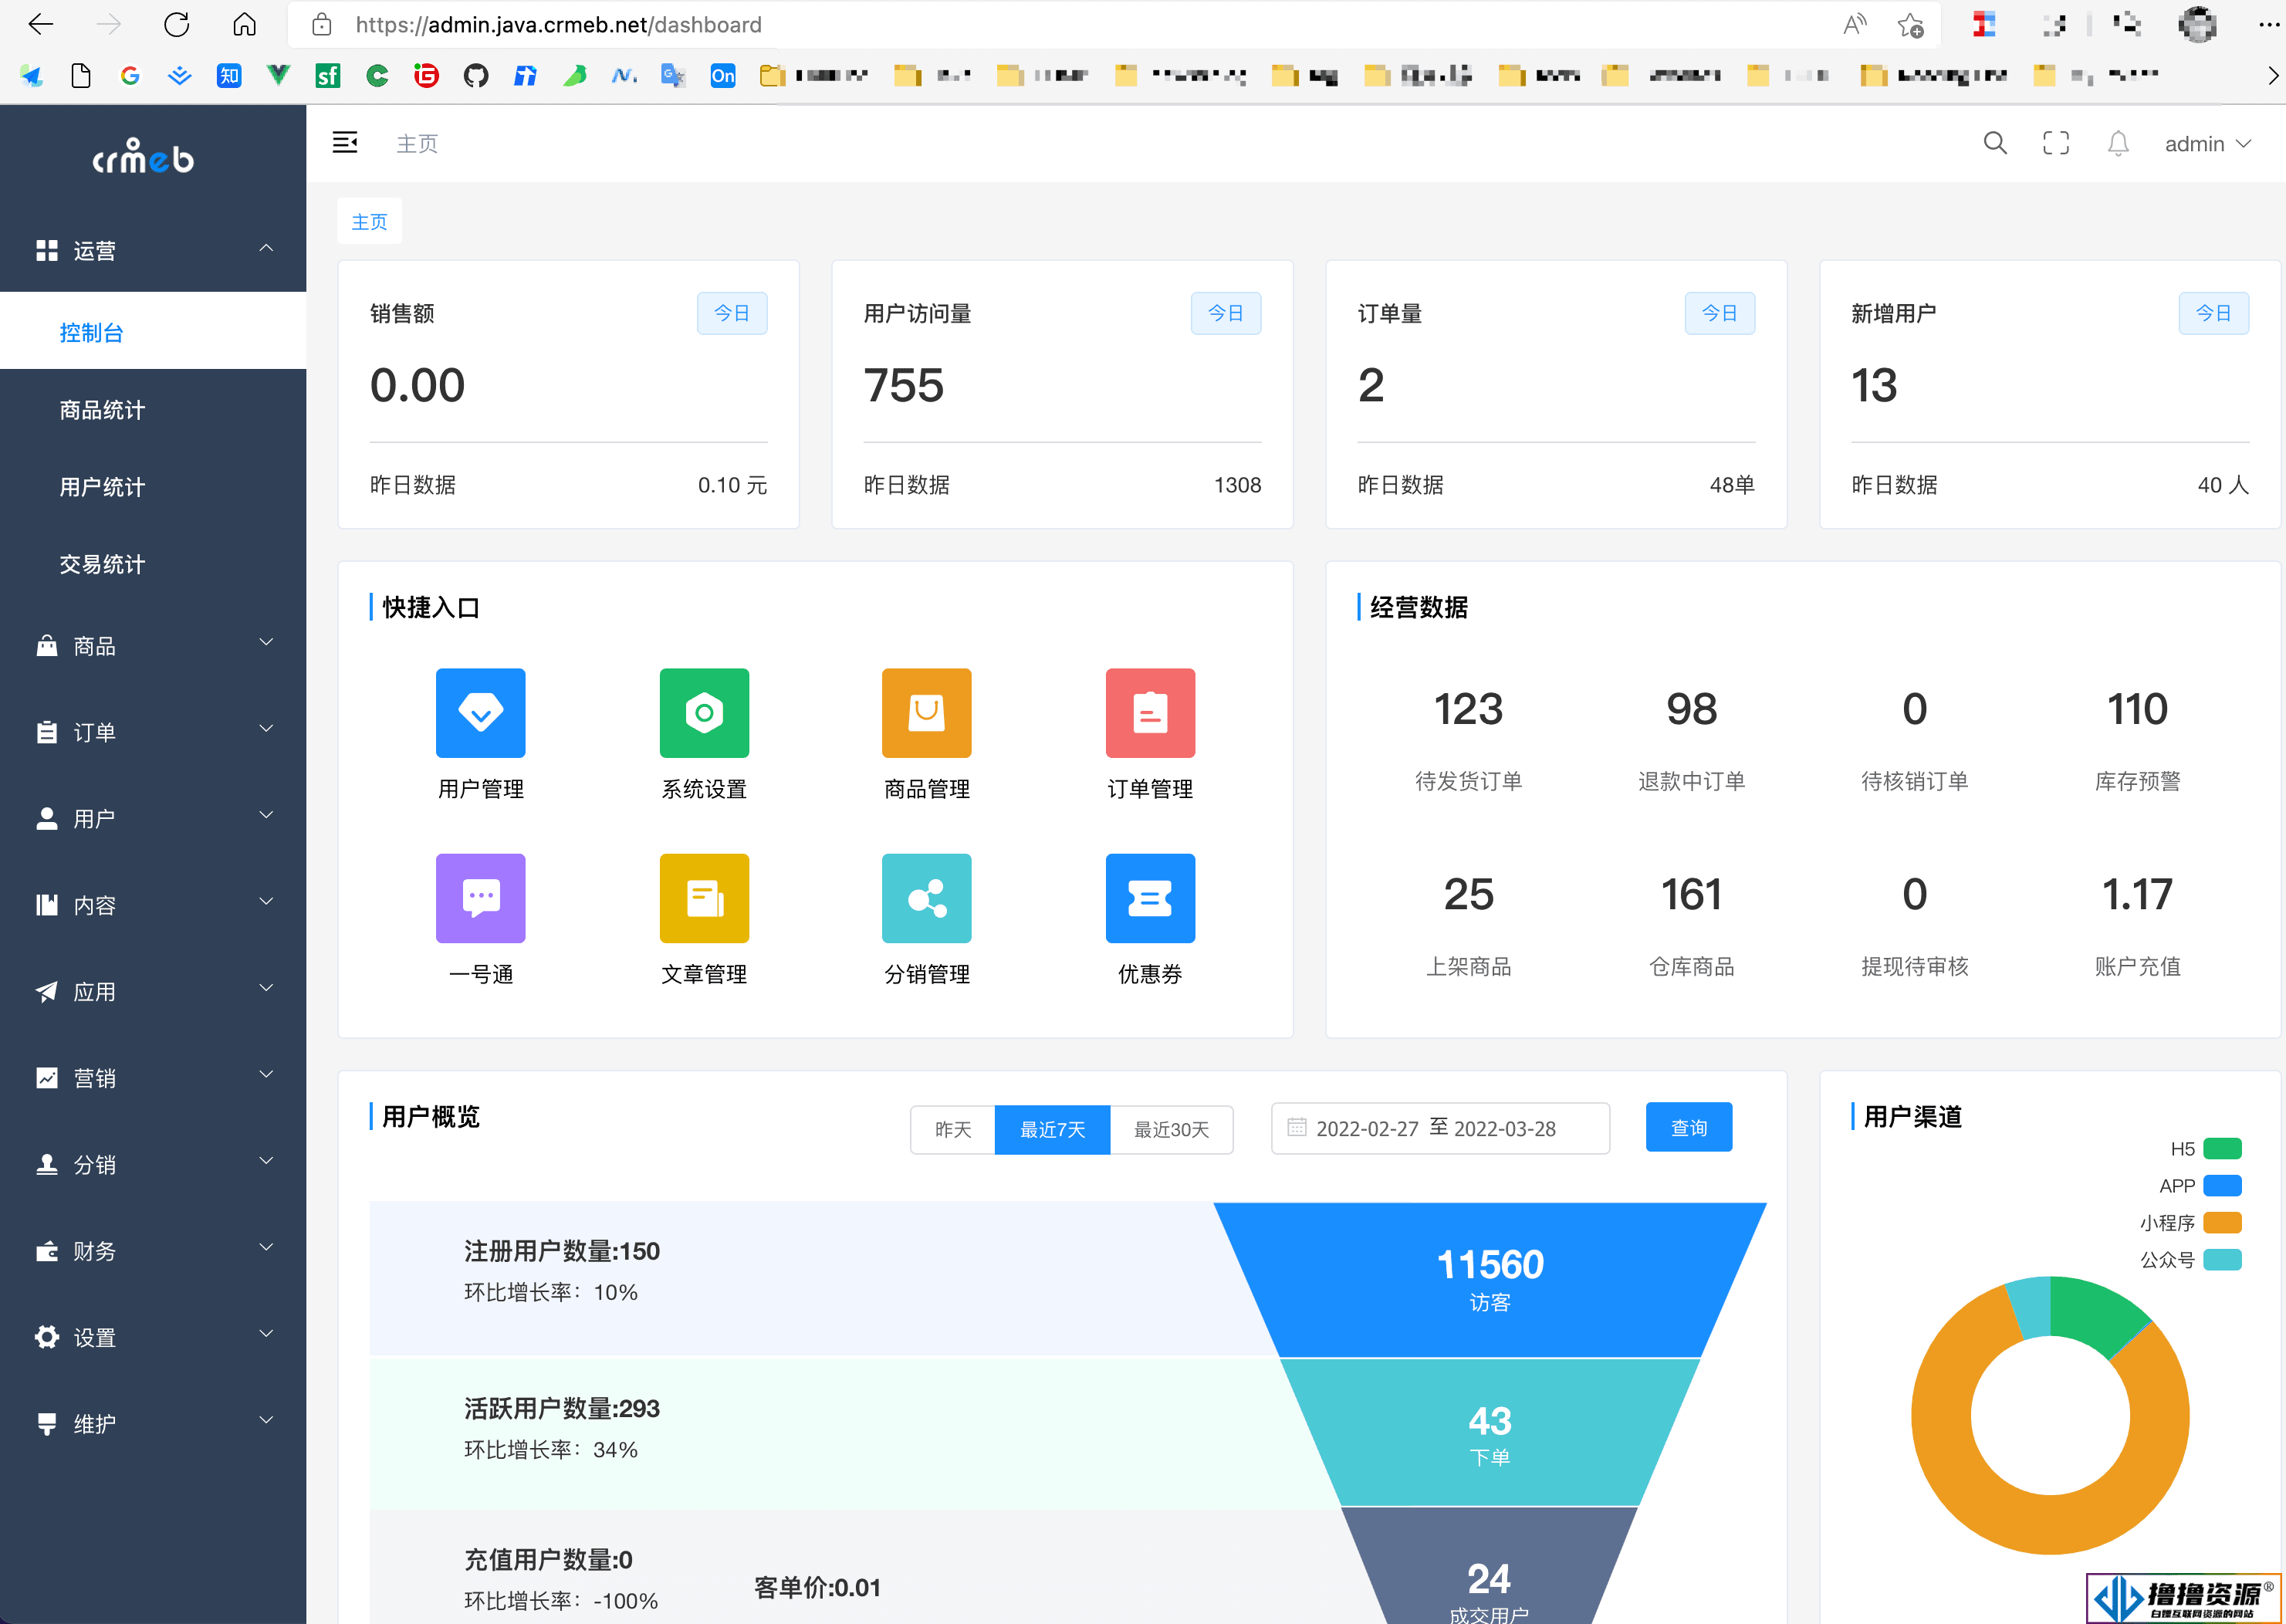Click the 下单 funnel segment 43
Screen dimensions: 2286x1624
(1490, 1433)
